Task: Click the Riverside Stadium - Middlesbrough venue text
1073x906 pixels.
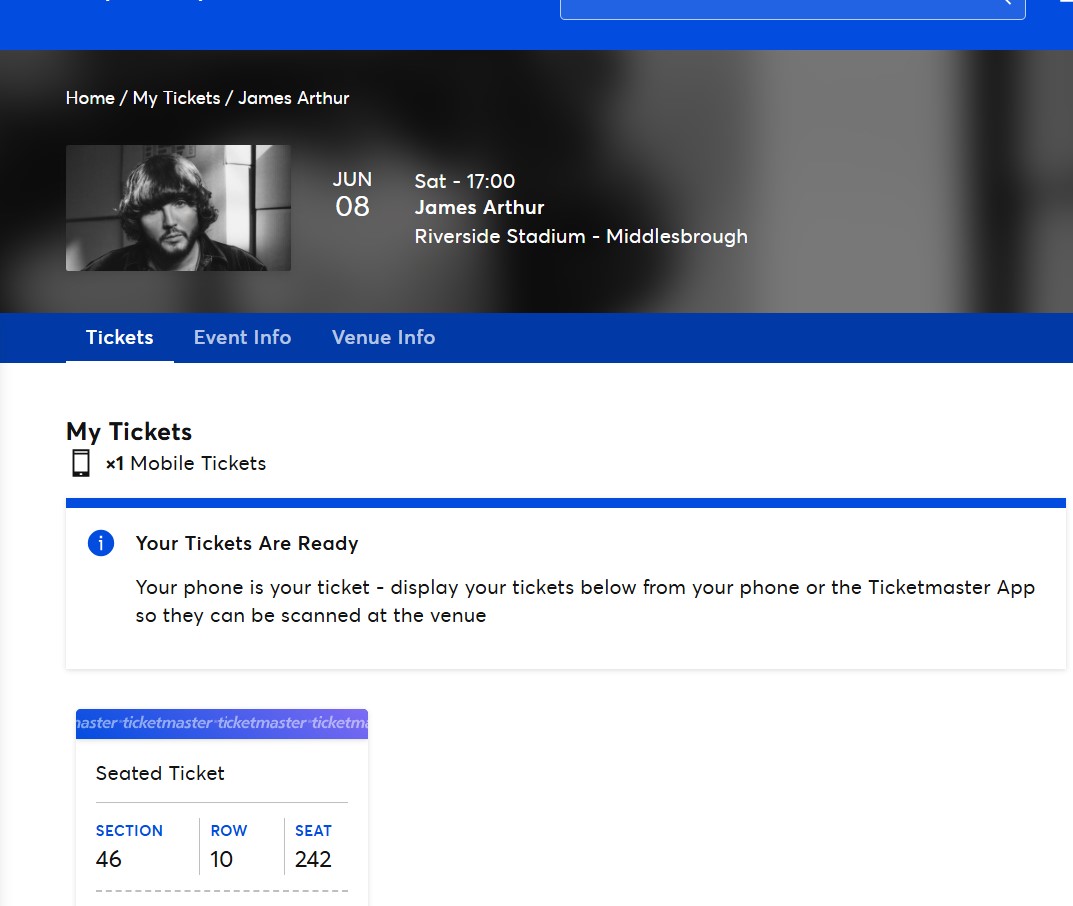Action: [580, 237]
